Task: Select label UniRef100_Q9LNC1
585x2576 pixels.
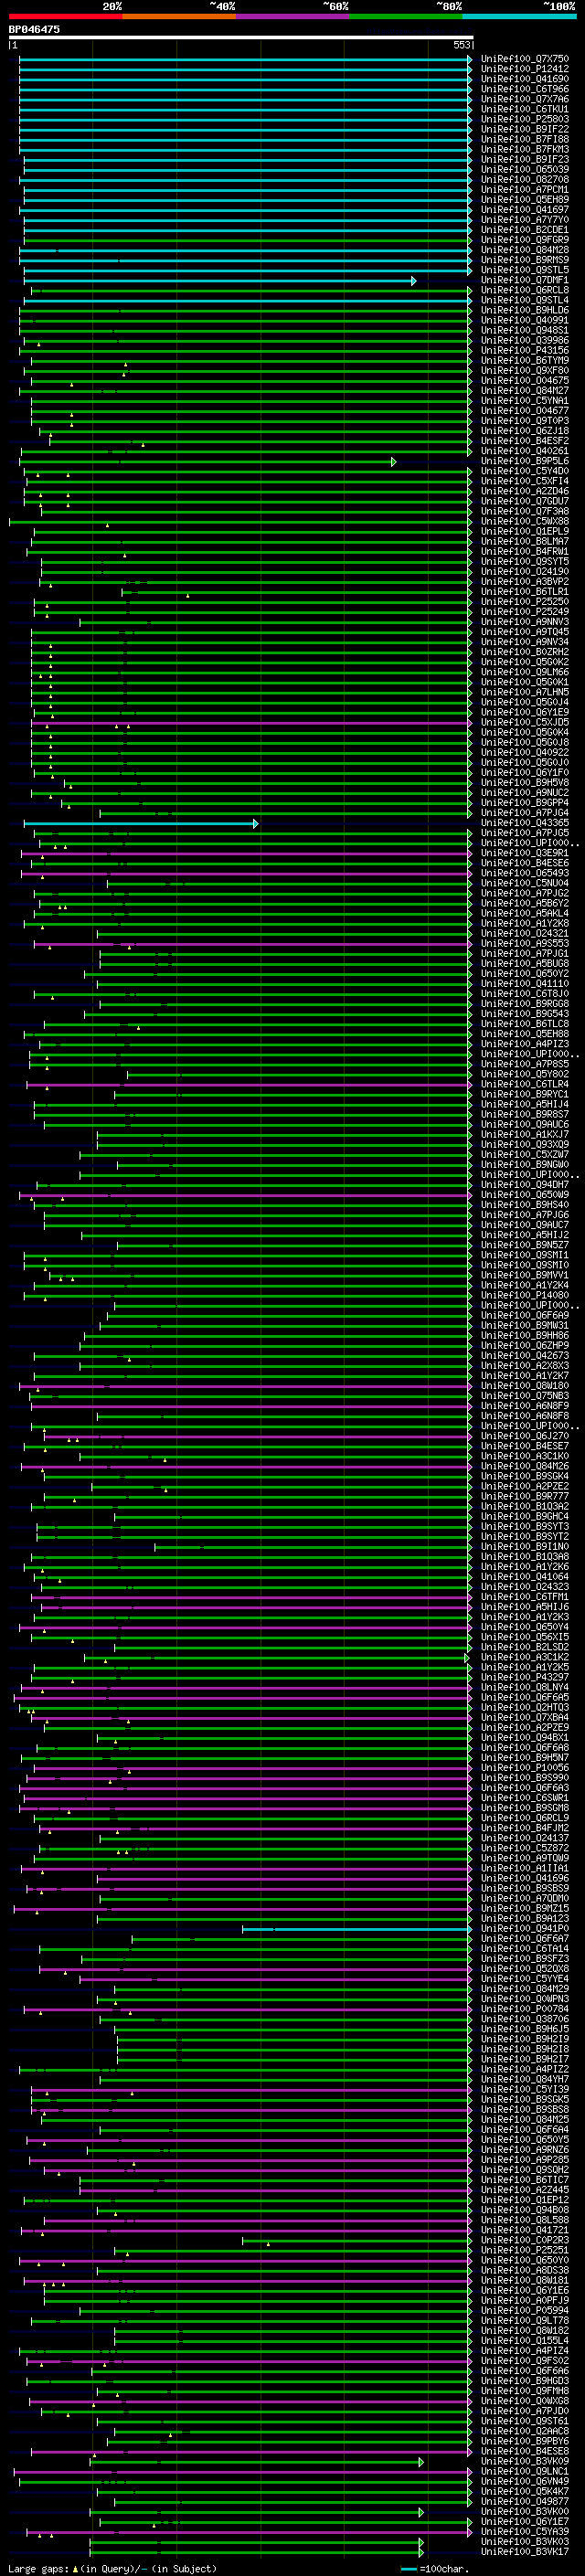Action: click(x=524, y=2471)
